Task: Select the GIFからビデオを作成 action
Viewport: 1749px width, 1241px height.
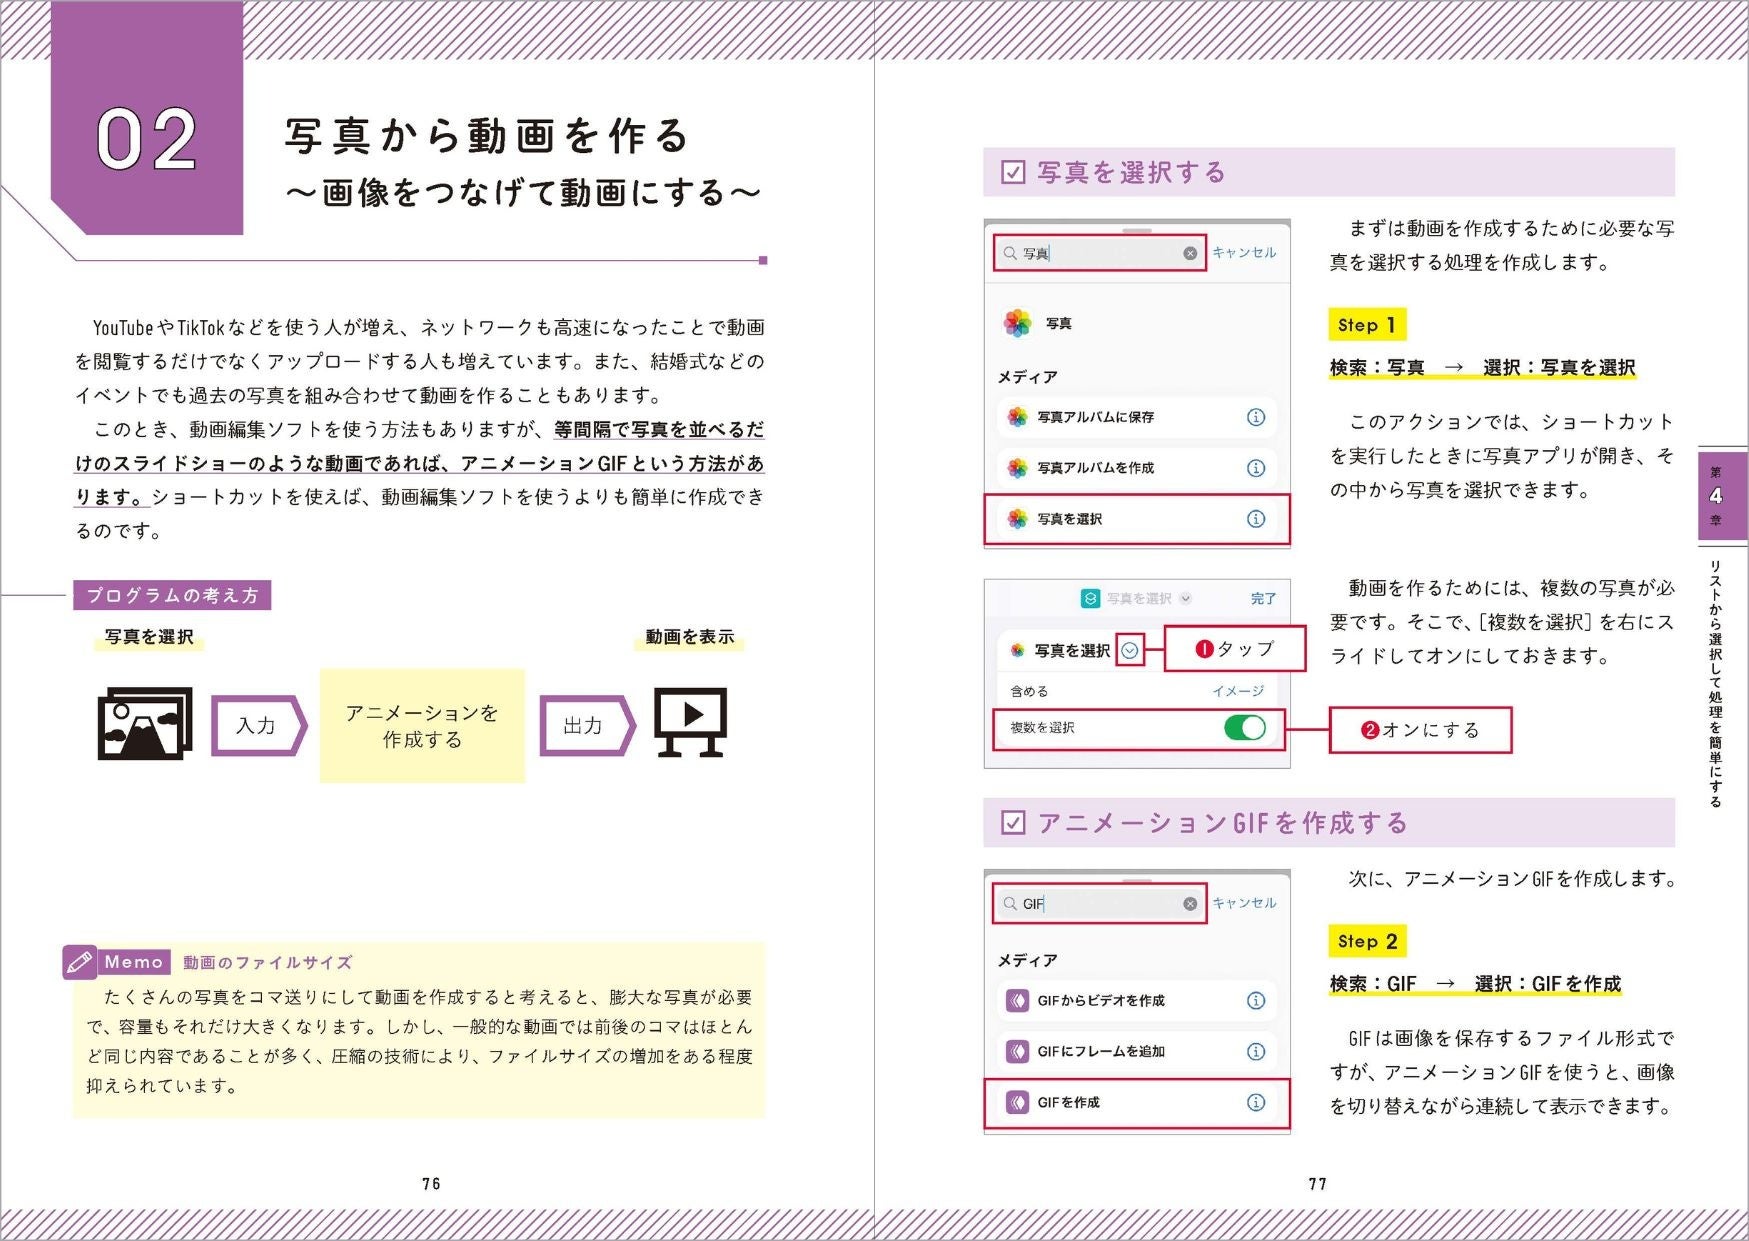Action: (1137, 1000)
